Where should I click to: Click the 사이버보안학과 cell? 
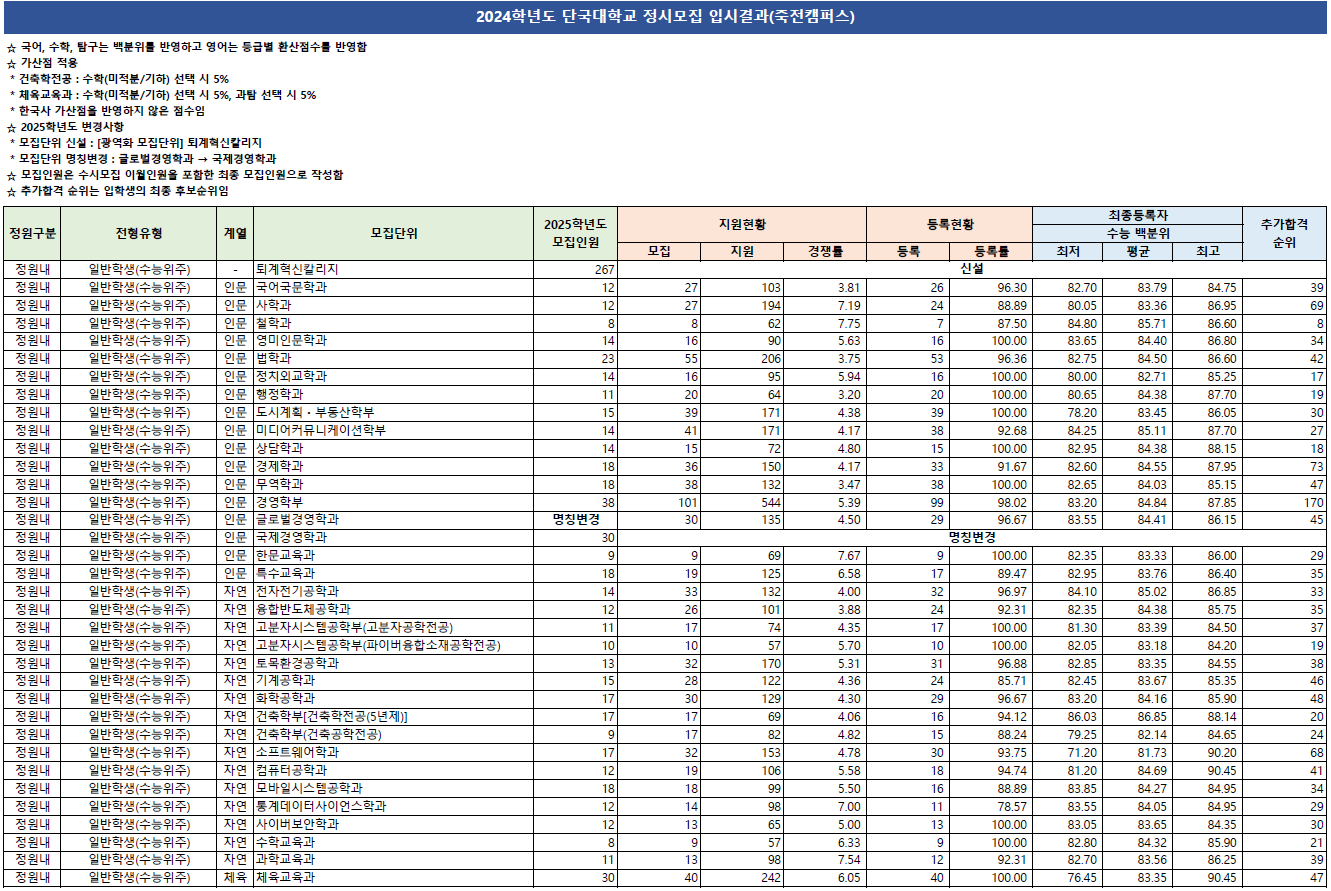tap(394, 824)
